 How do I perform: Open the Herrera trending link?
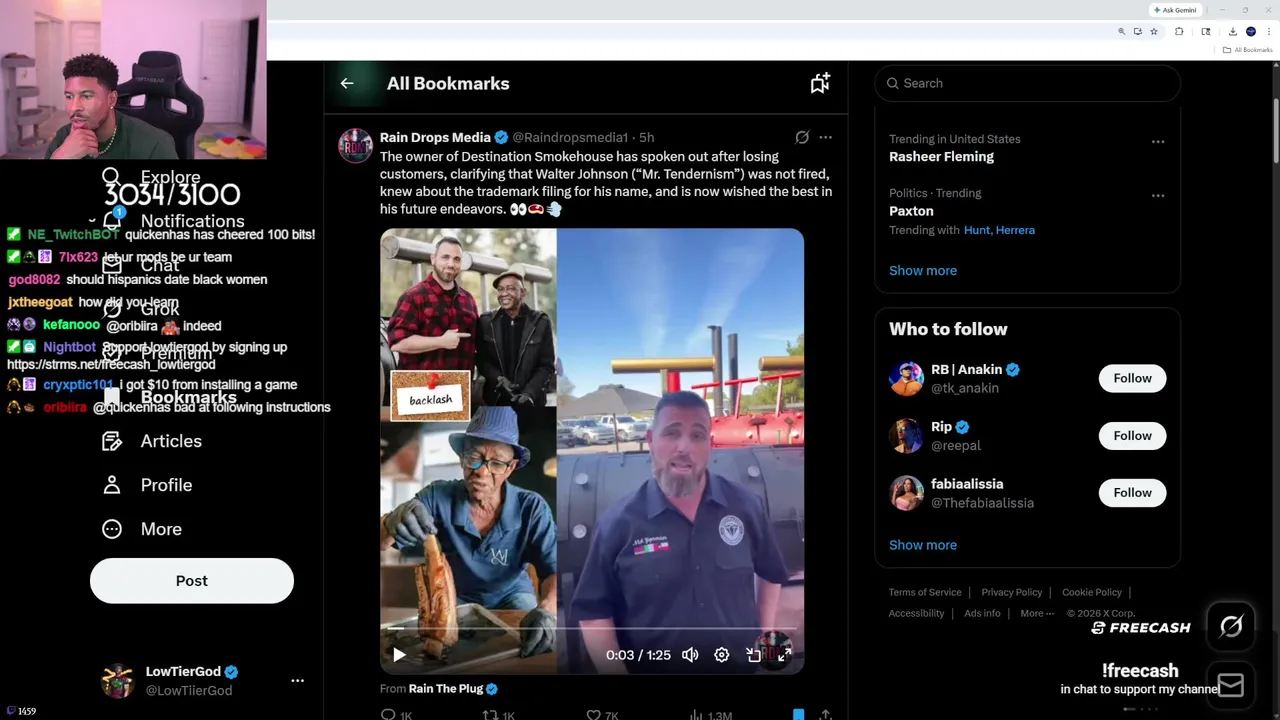(x=1015, y=230)
